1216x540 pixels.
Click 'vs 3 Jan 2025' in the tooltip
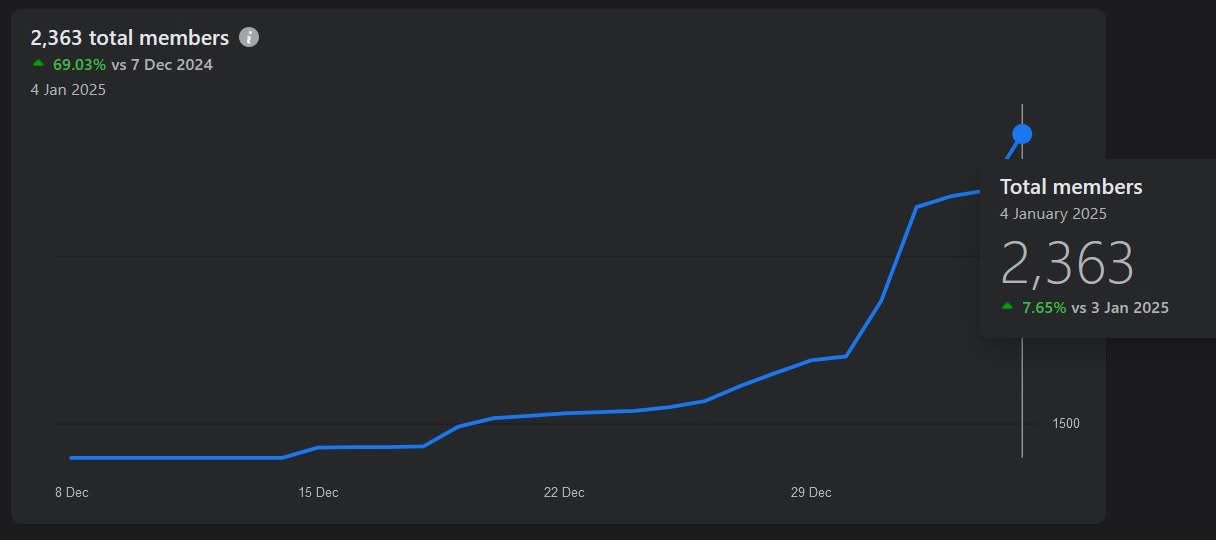pyautogui.click(x=1120, y=308)
